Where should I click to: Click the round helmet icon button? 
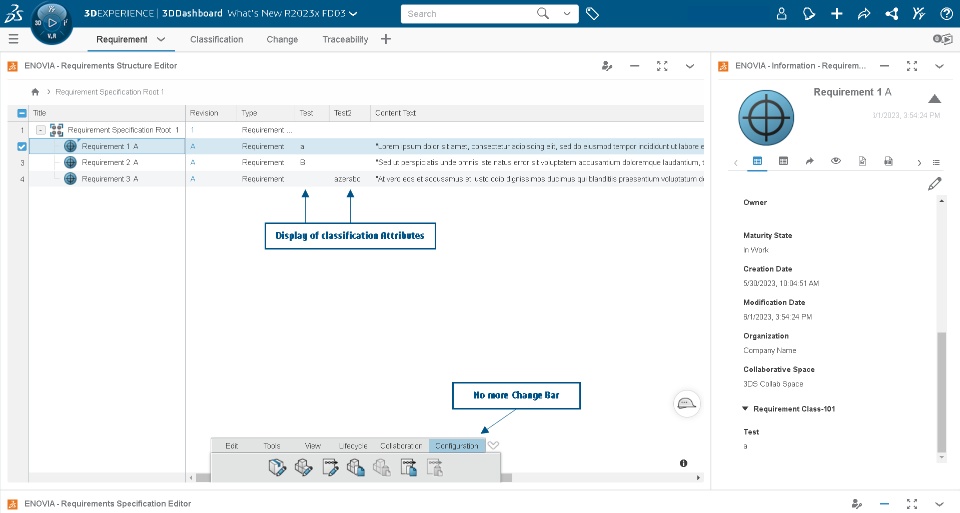pyautogui.click(x=687, y=404)
